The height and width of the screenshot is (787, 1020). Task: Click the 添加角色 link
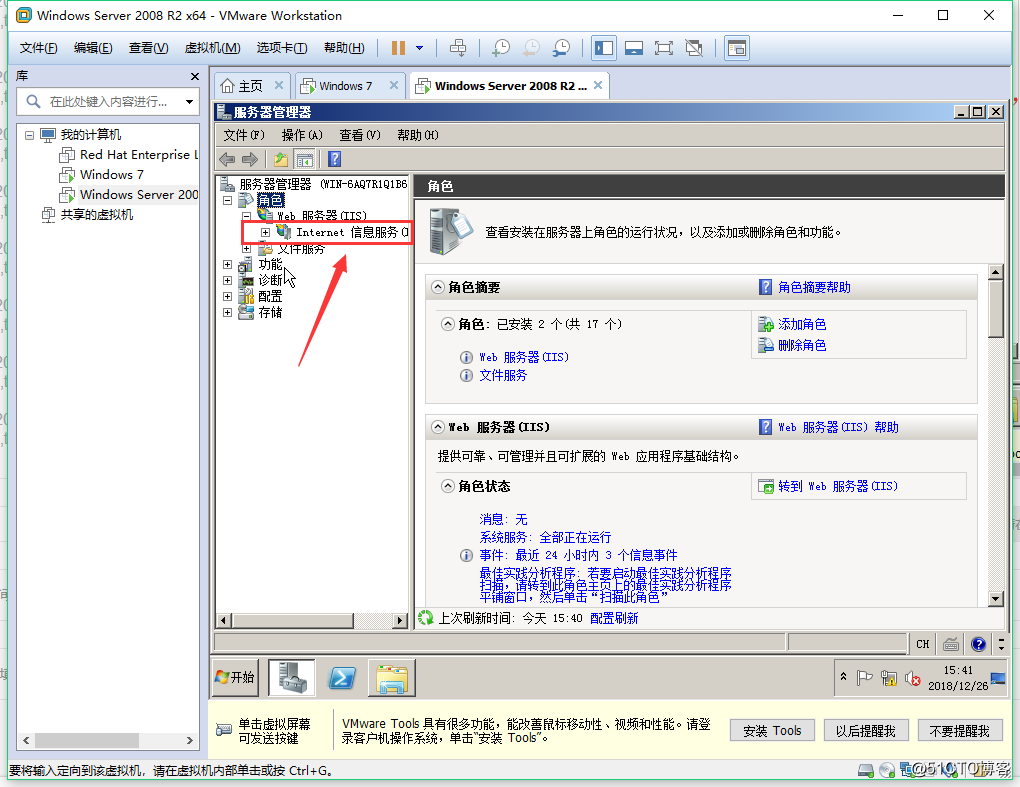coord(802,324)
